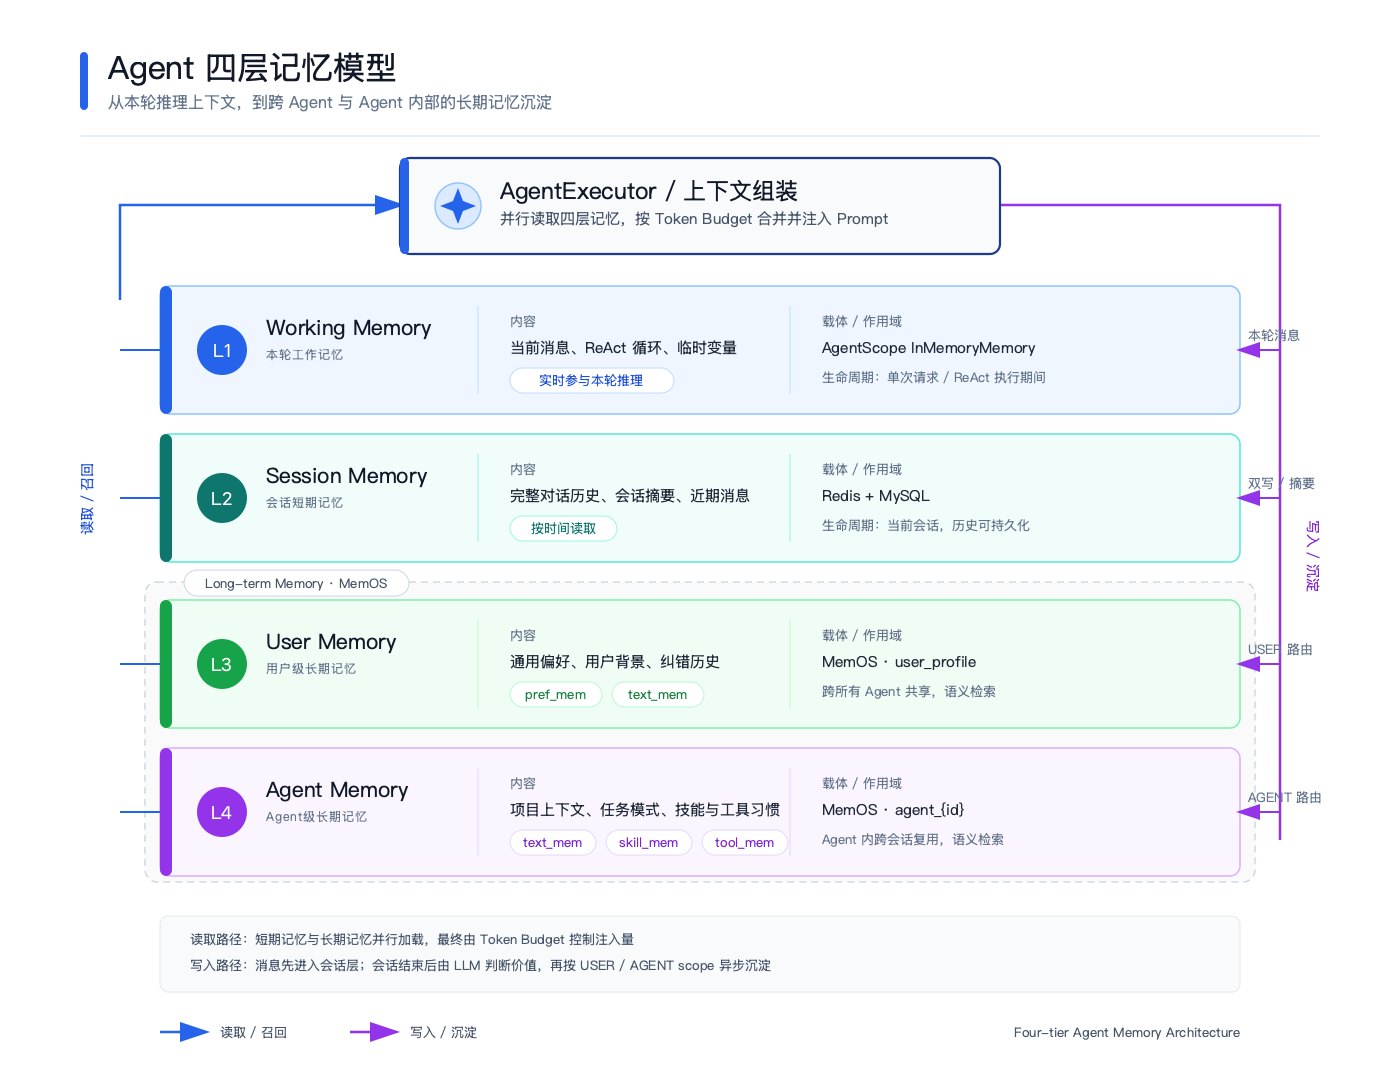Click the purple write arrow in legend
This screenshot has height=1080, width=1400.
[375, 1032]
